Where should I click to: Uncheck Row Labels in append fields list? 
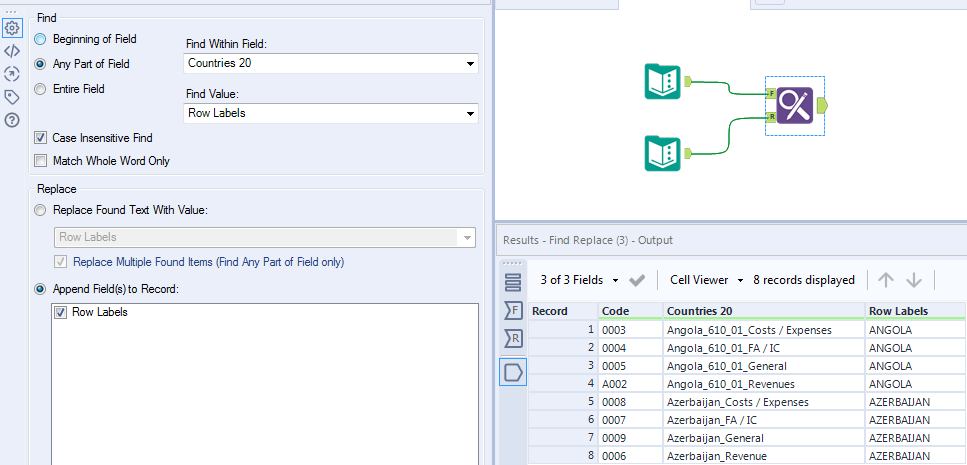click(60, 312)
